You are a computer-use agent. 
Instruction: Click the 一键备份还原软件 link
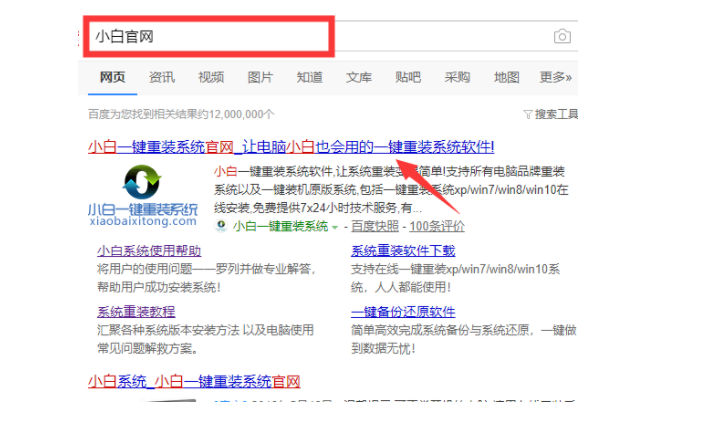pos(402,312)
